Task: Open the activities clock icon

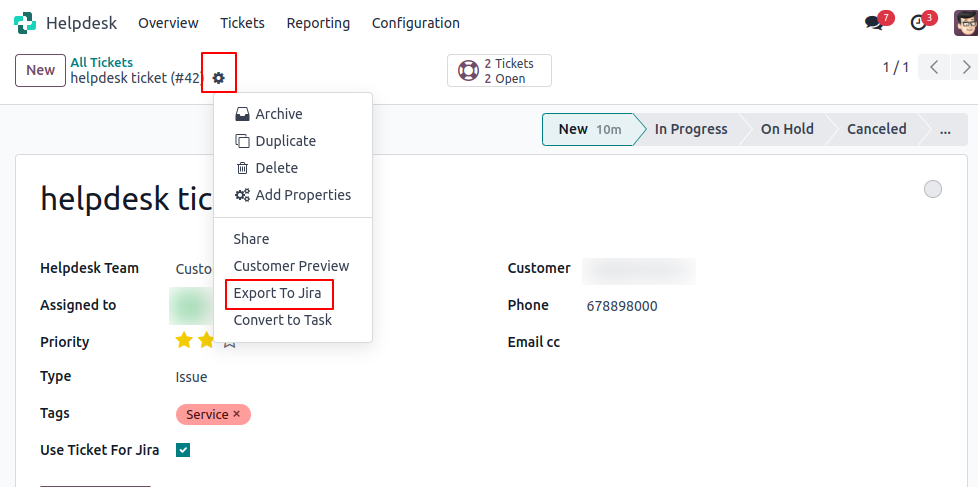Action: point(918,23)
